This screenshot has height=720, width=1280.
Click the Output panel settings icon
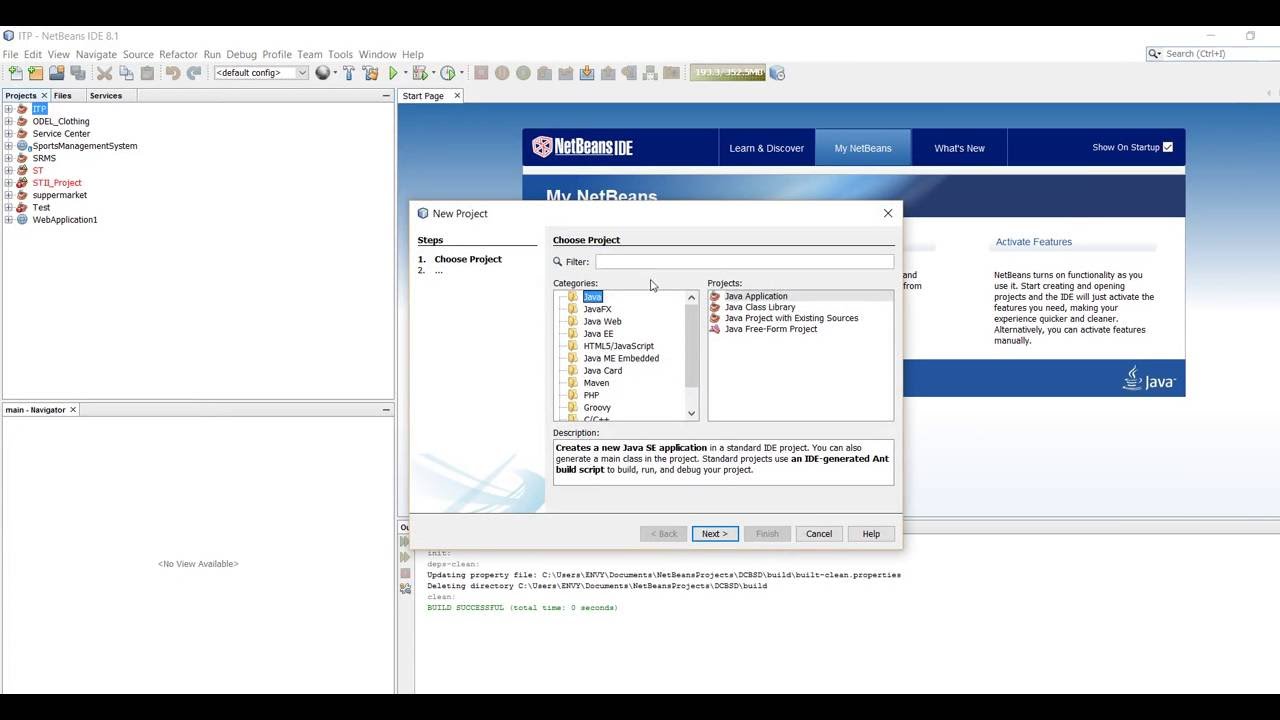(405, 589)
